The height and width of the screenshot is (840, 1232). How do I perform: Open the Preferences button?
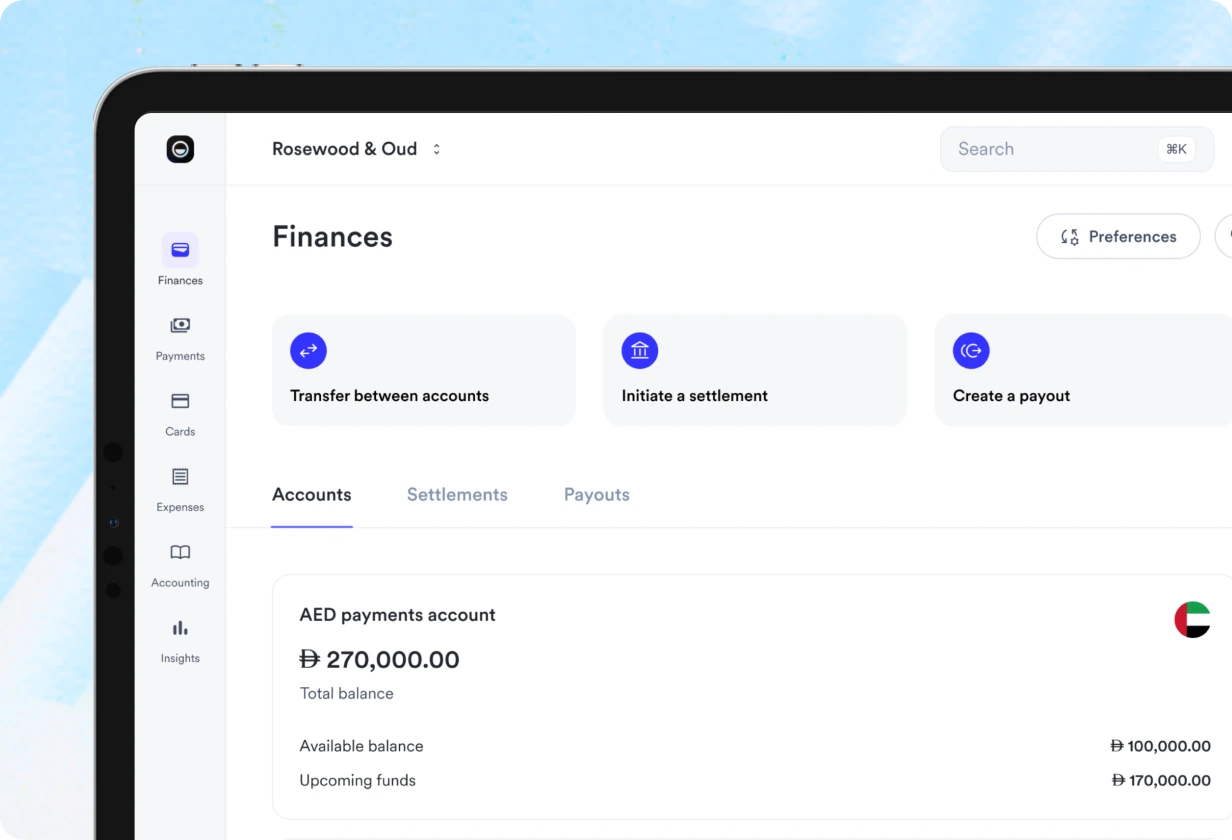pyautogui.click(x=1118, y=236)
